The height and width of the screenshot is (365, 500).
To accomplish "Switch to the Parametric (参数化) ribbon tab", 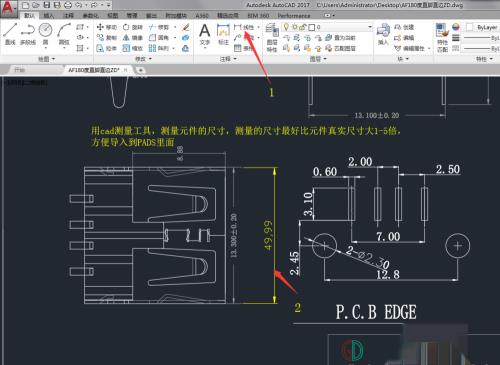I will click(90, 15).
